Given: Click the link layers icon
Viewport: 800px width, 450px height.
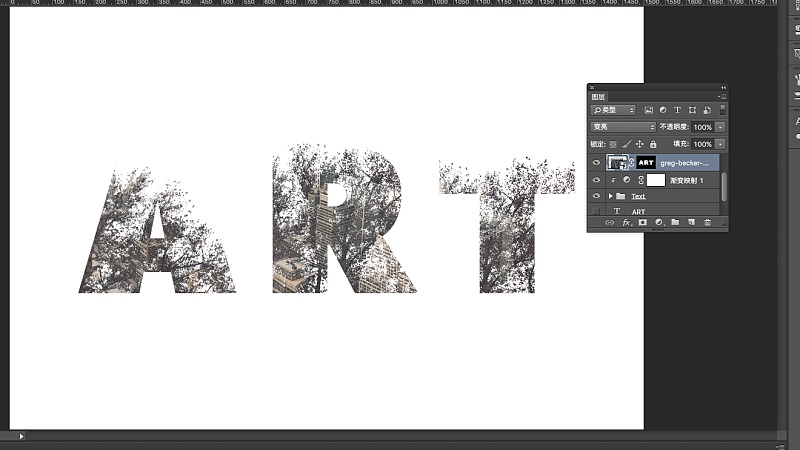Looking at the screenshot, I should pyautogui.click(x=609, y=222).
